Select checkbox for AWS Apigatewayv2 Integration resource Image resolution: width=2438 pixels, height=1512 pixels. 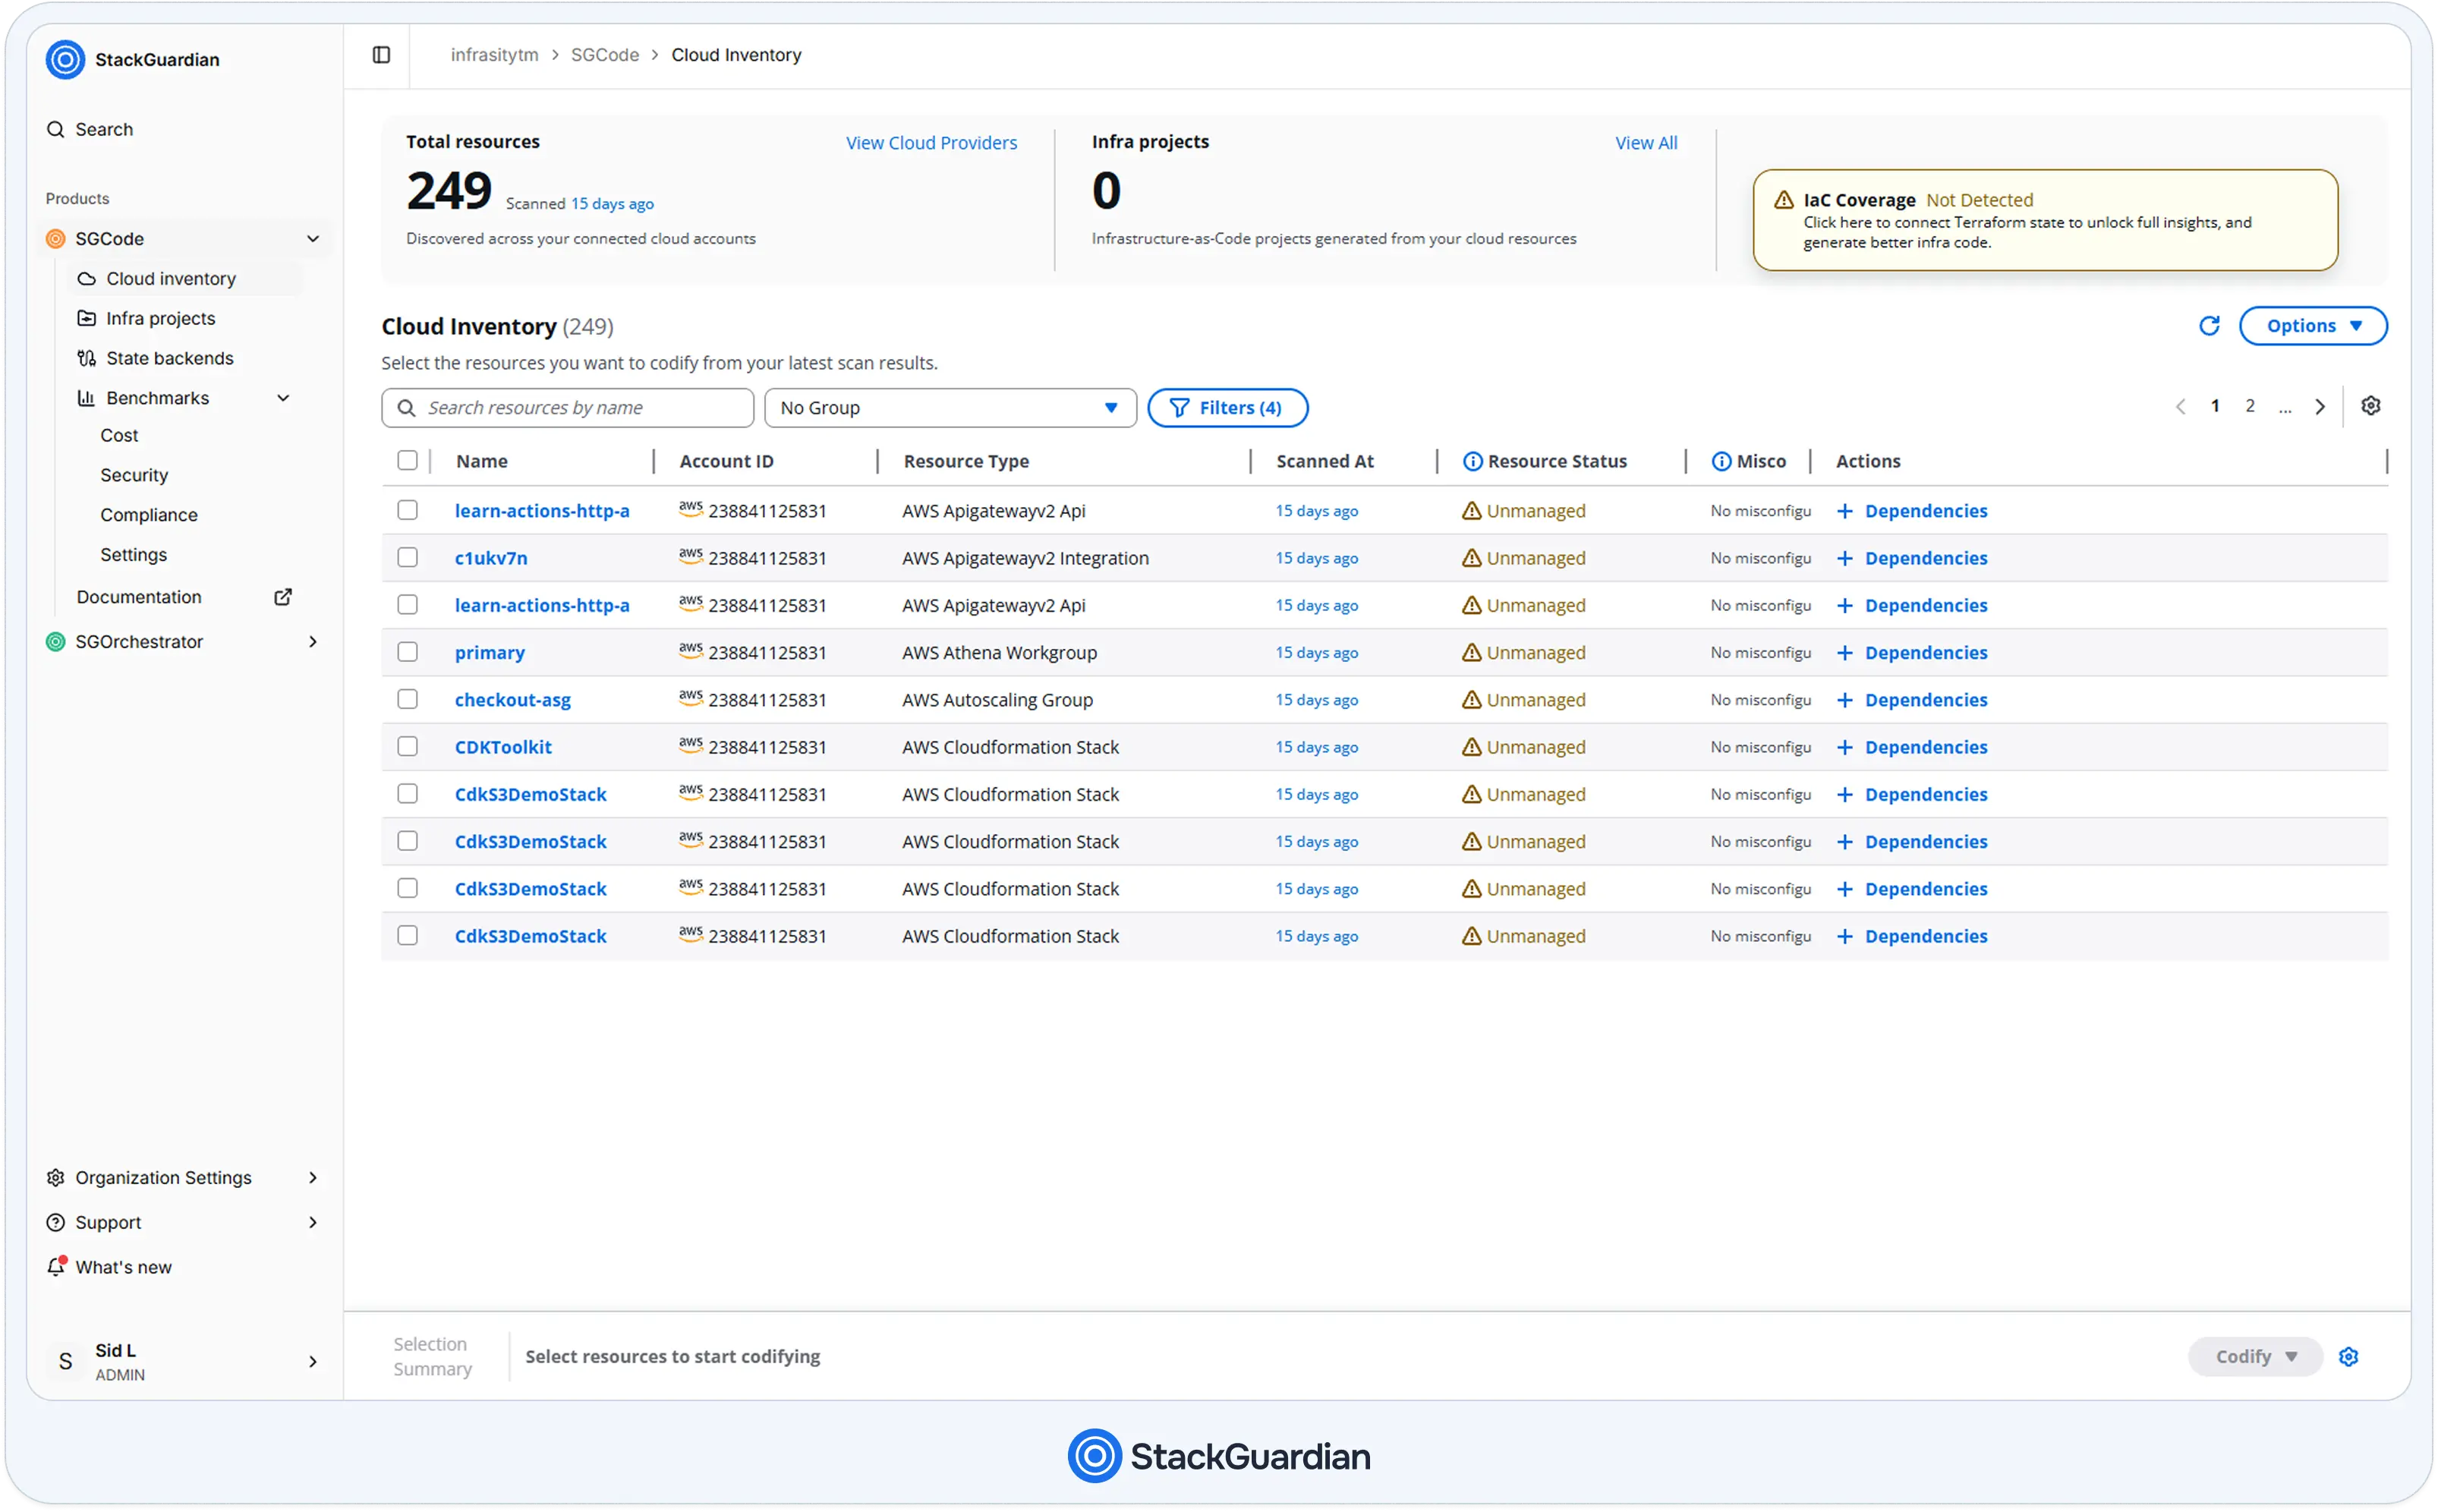click(407, 557)
